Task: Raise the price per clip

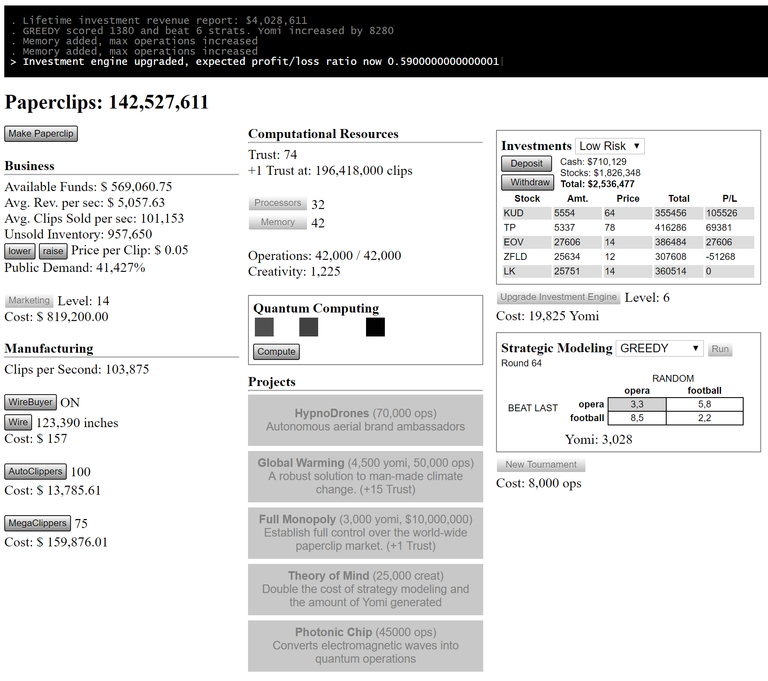Action: point(53,251)
